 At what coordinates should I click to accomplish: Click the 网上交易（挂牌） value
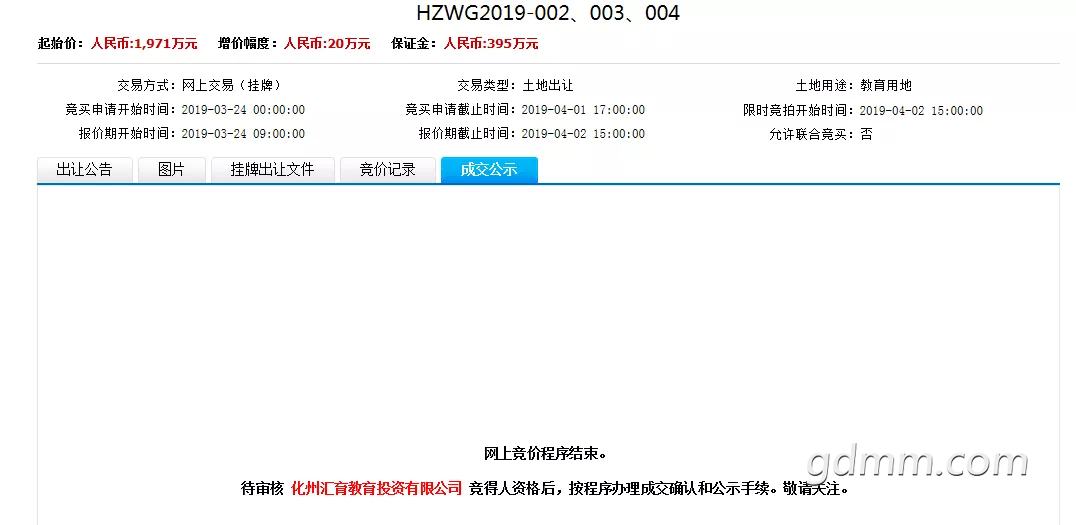231,86
